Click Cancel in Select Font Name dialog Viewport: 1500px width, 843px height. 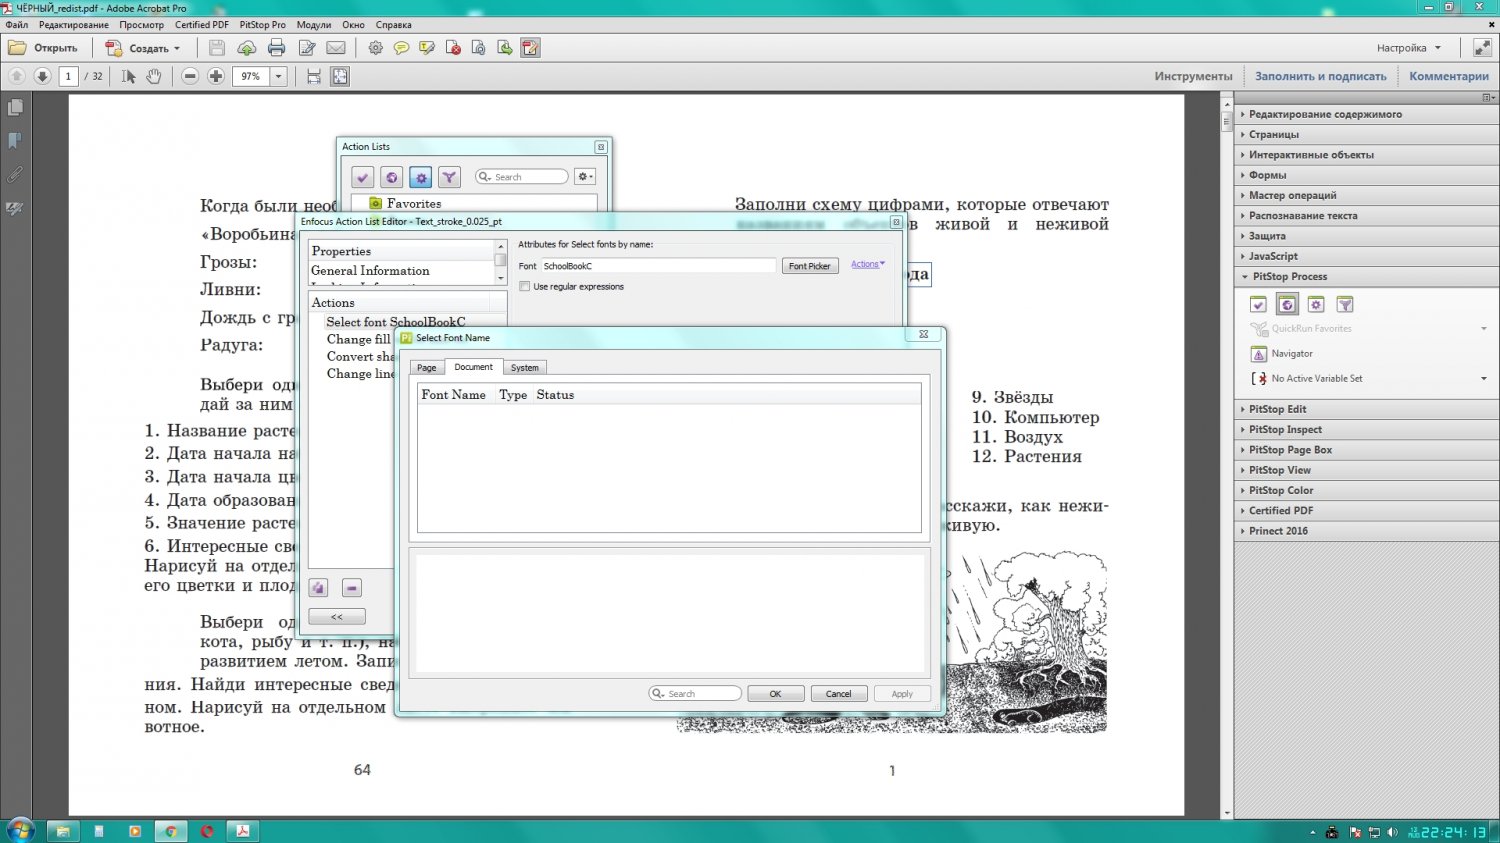point(838,693)
